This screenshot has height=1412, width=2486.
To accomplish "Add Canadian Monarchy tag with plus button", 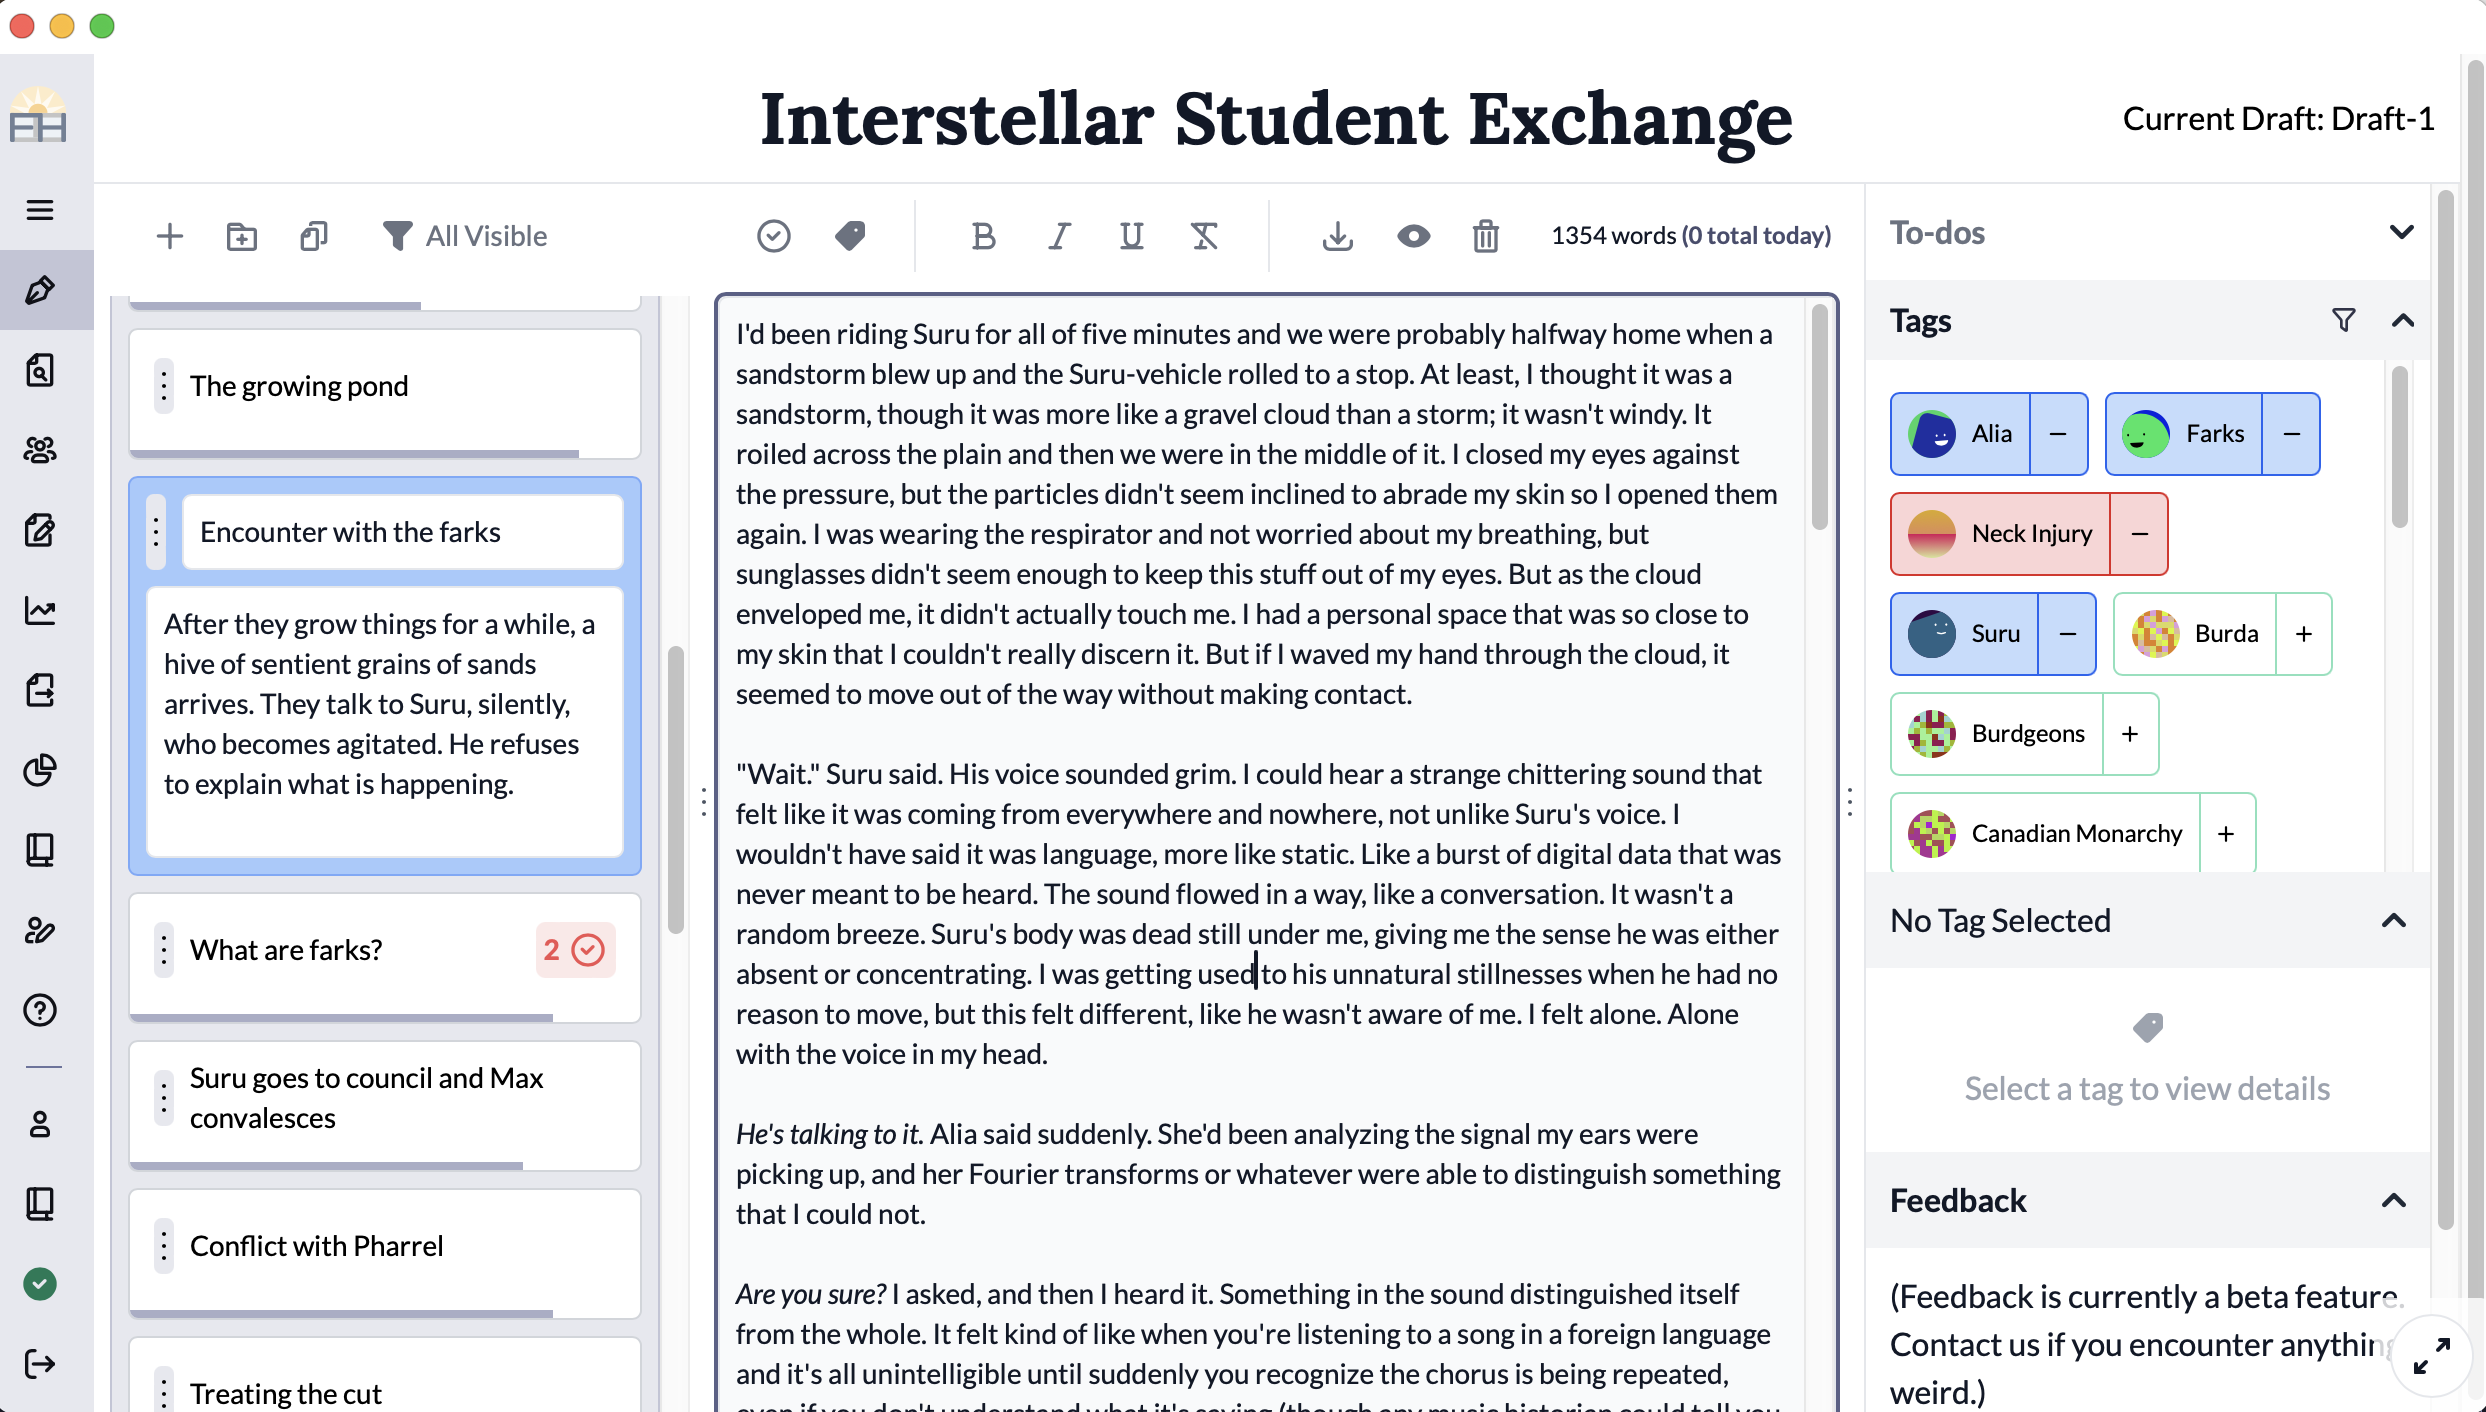I will click(2227, 834).
